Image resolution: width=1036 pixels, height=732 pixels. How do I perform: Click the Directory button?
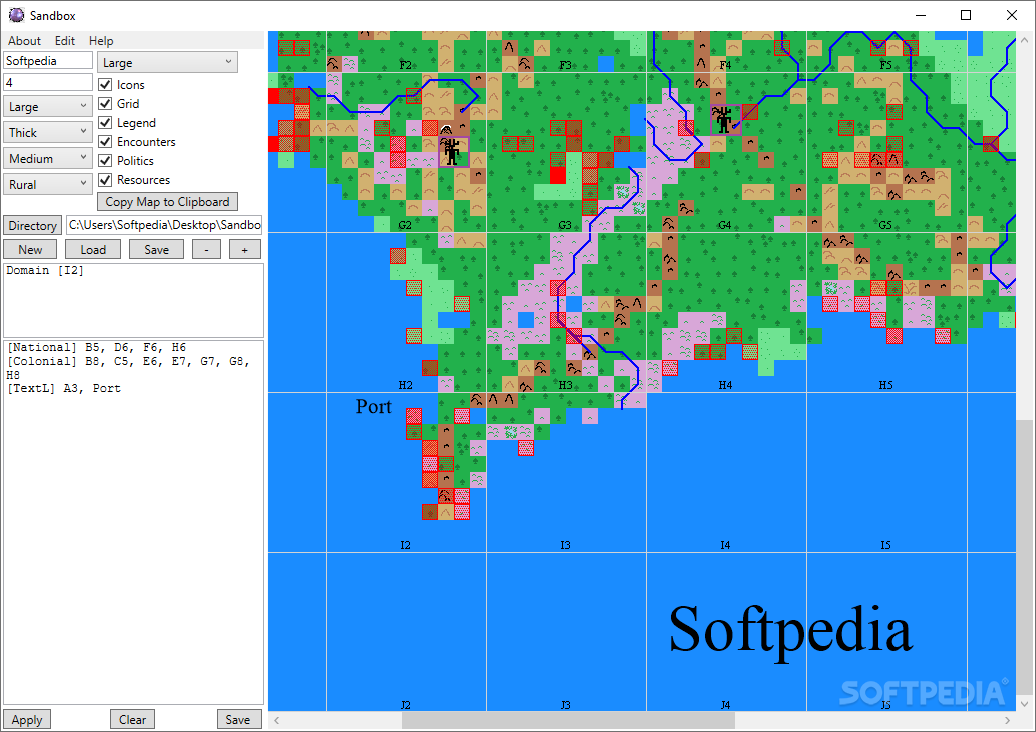click(x=32, y=225)
